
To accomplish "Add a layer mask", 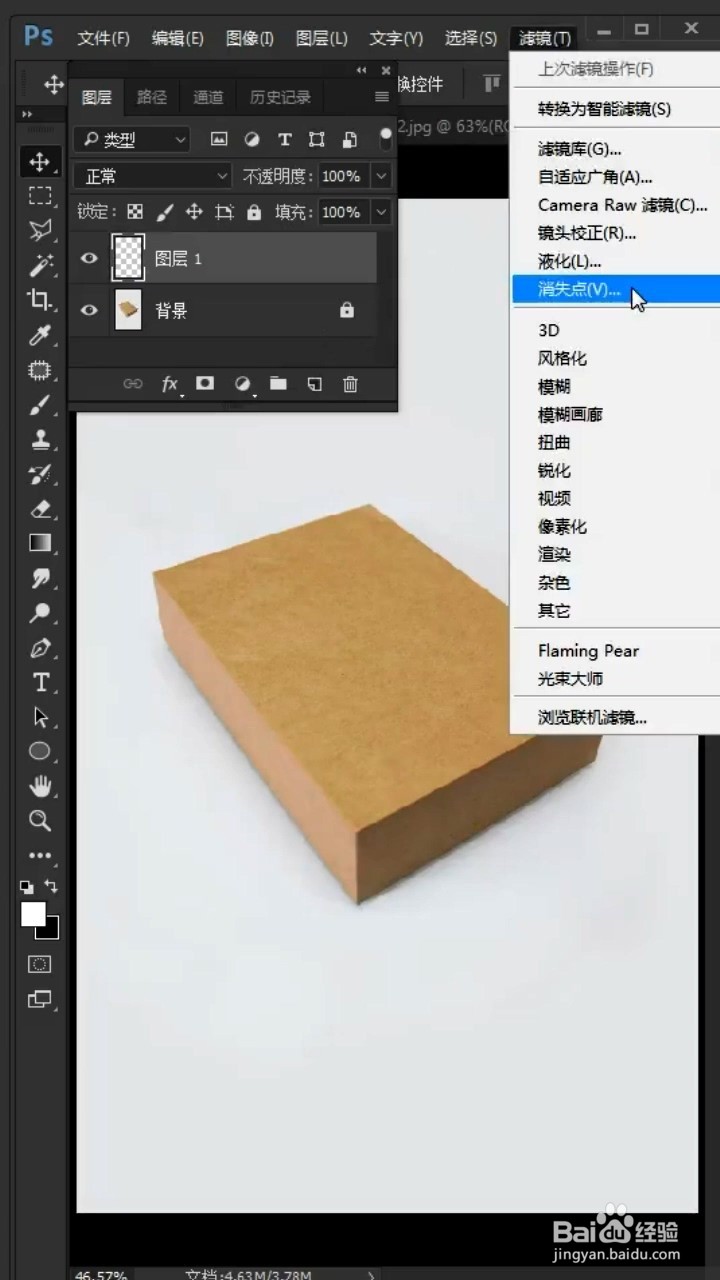I will (205, 383).
